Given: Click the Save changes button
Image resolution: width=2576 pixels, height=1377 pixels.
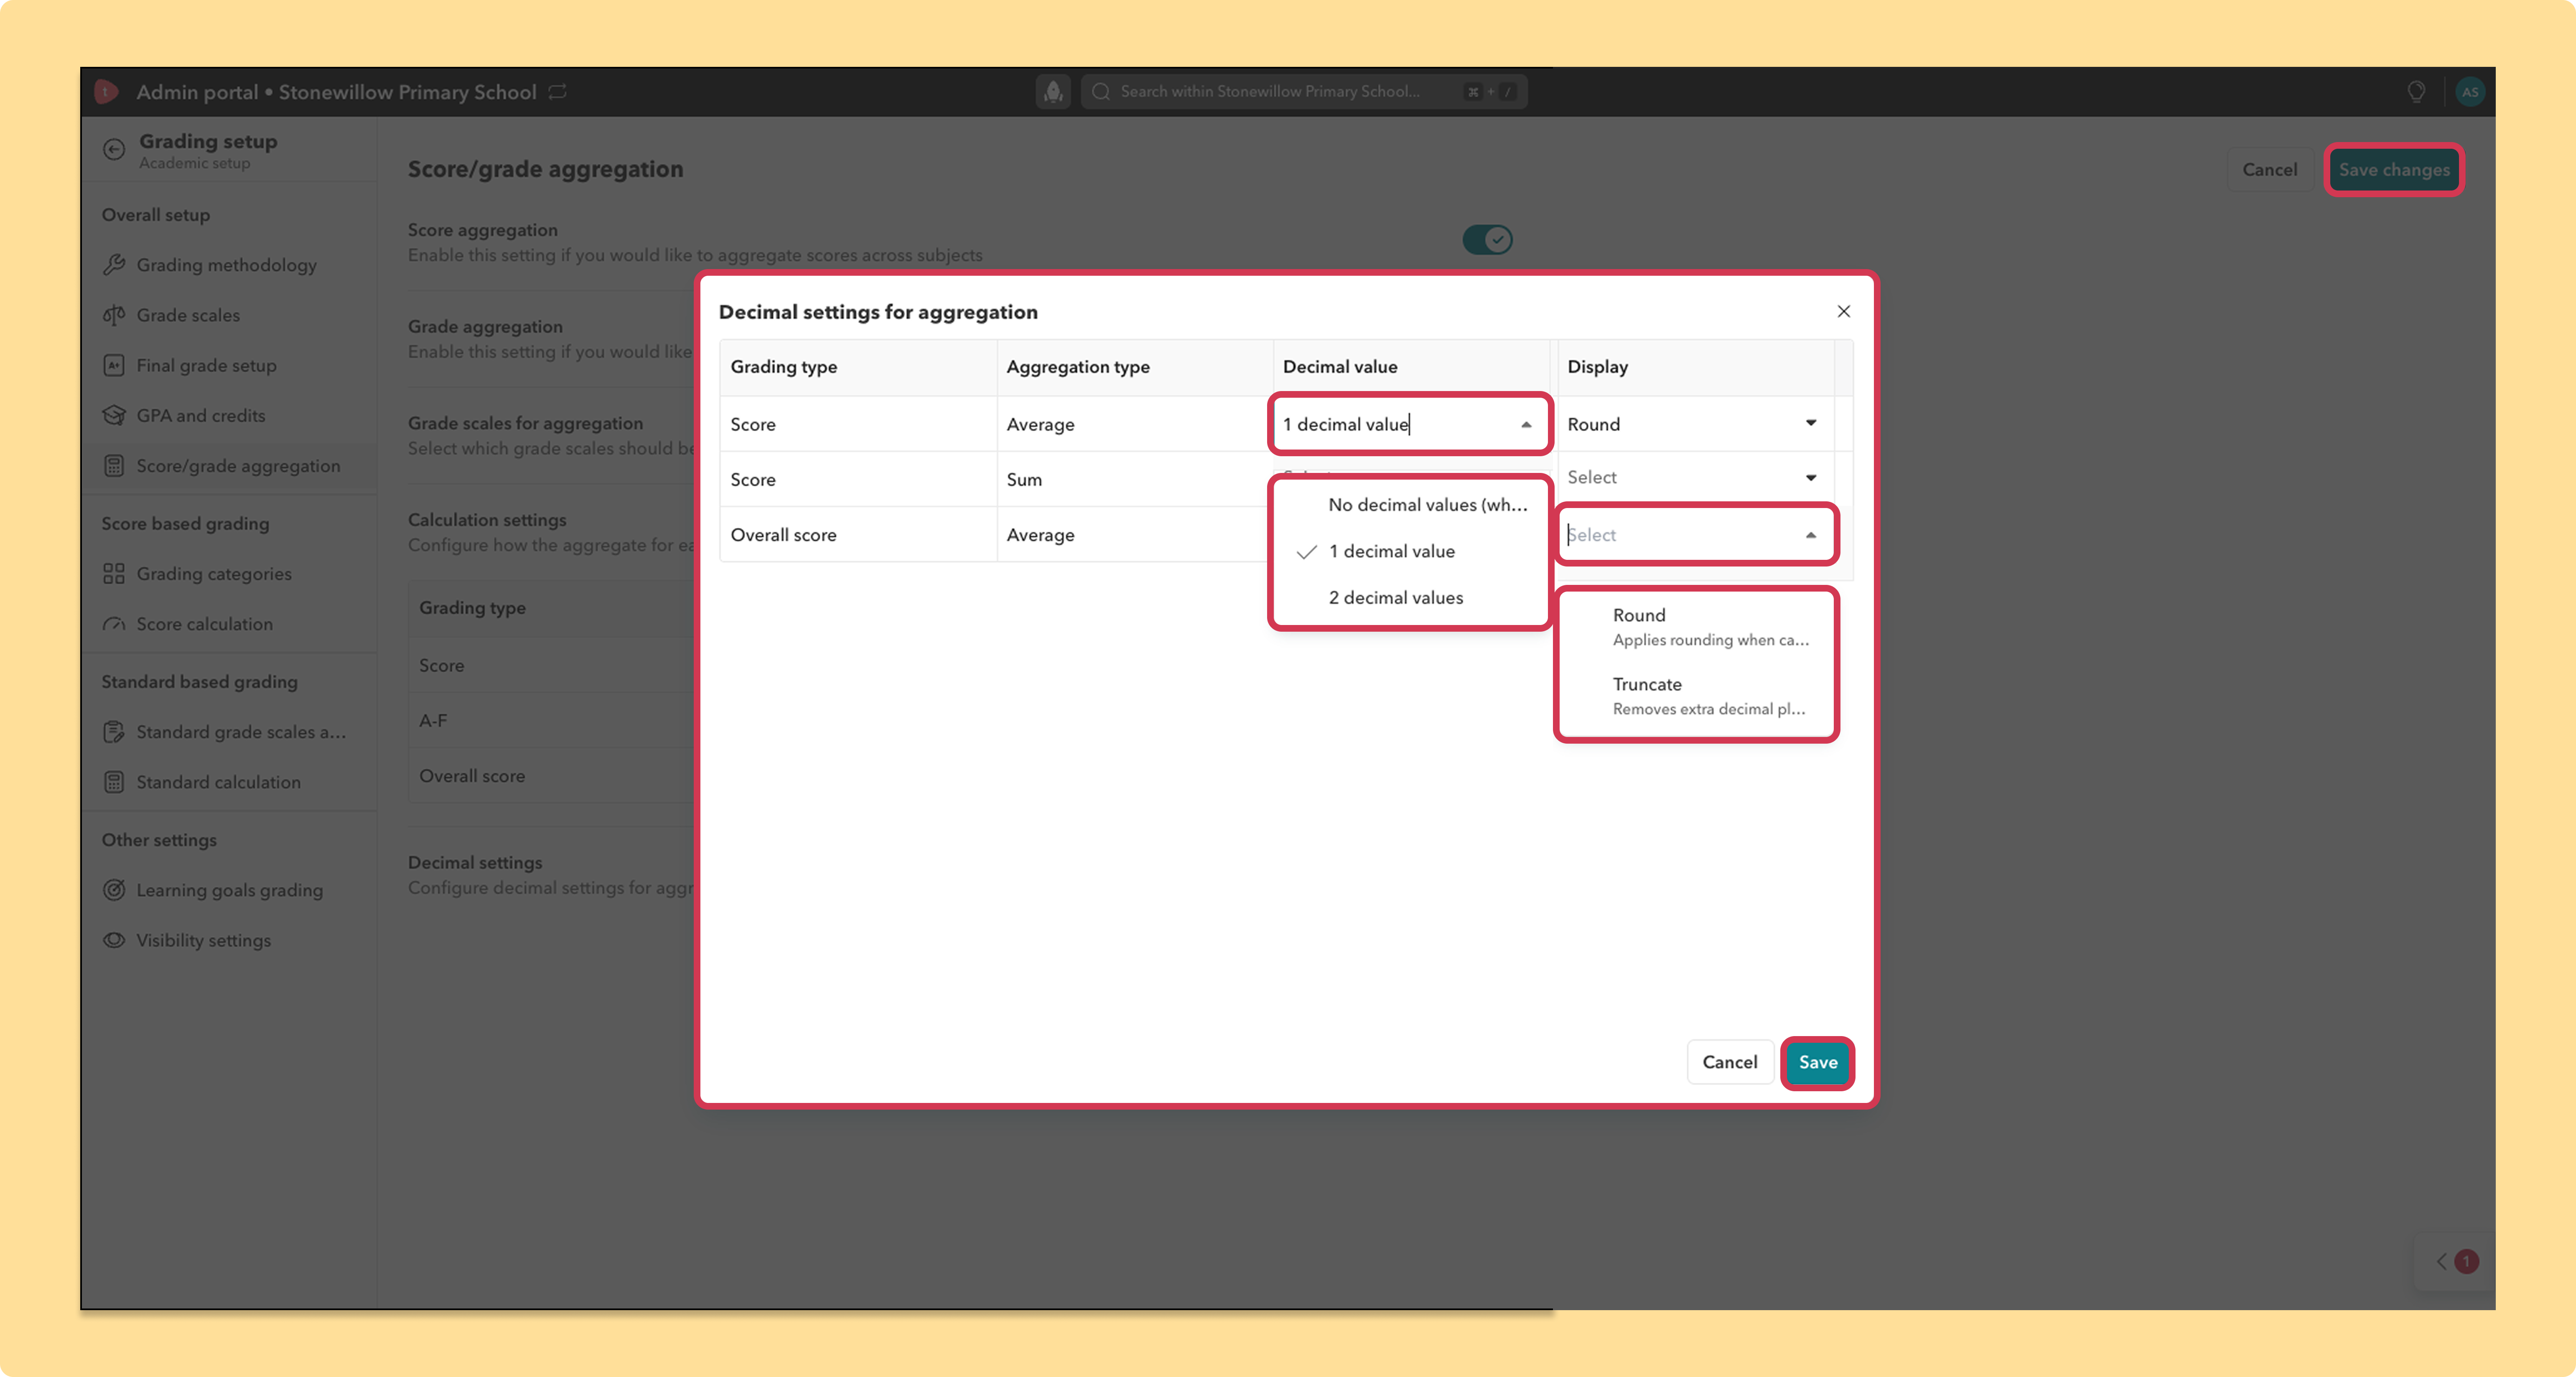Looking at the screenshot, I should [2393, 170].
